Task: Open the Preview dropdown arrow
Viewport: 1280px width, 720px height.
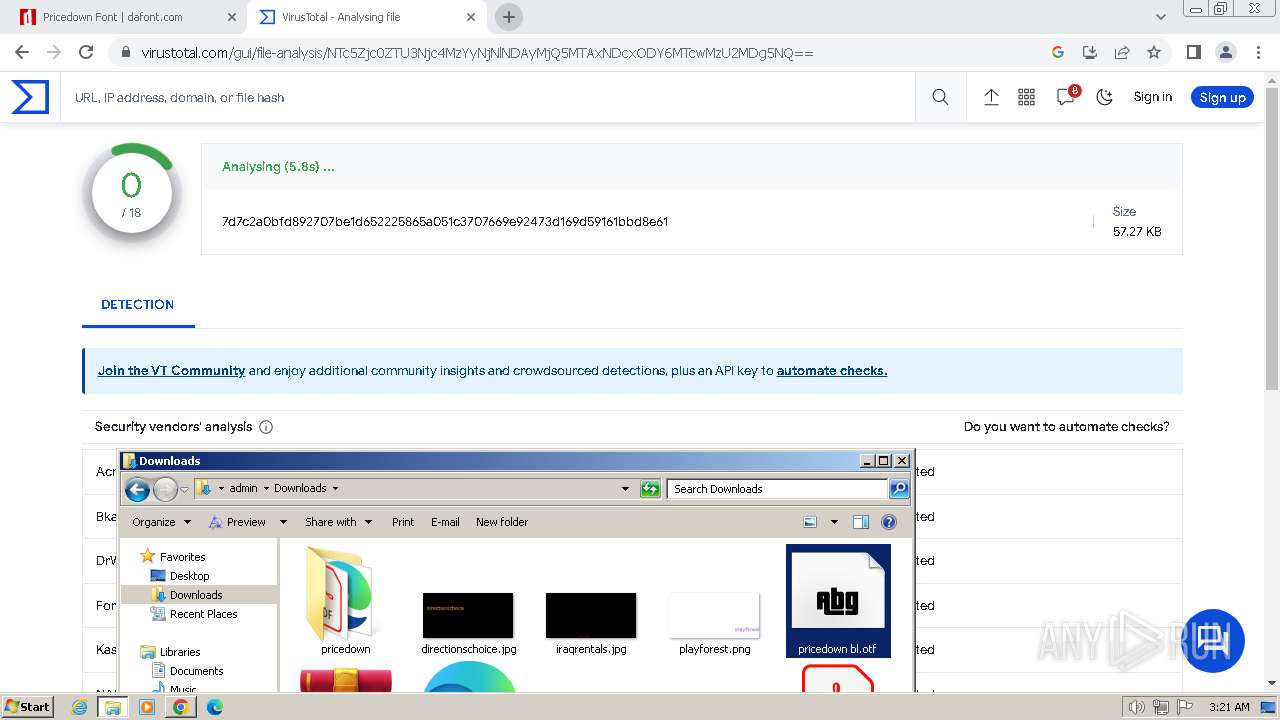Action: point(283,522)
